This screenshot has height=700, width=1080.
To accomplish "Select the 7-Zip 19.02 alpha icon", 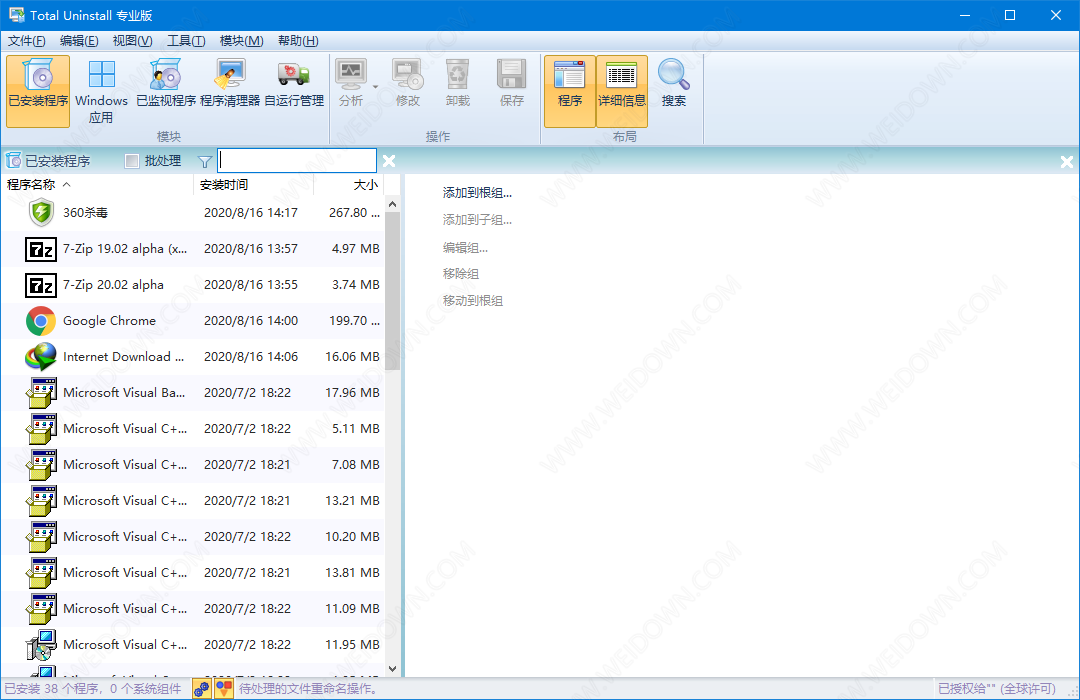I will click(x=41, y=249).
